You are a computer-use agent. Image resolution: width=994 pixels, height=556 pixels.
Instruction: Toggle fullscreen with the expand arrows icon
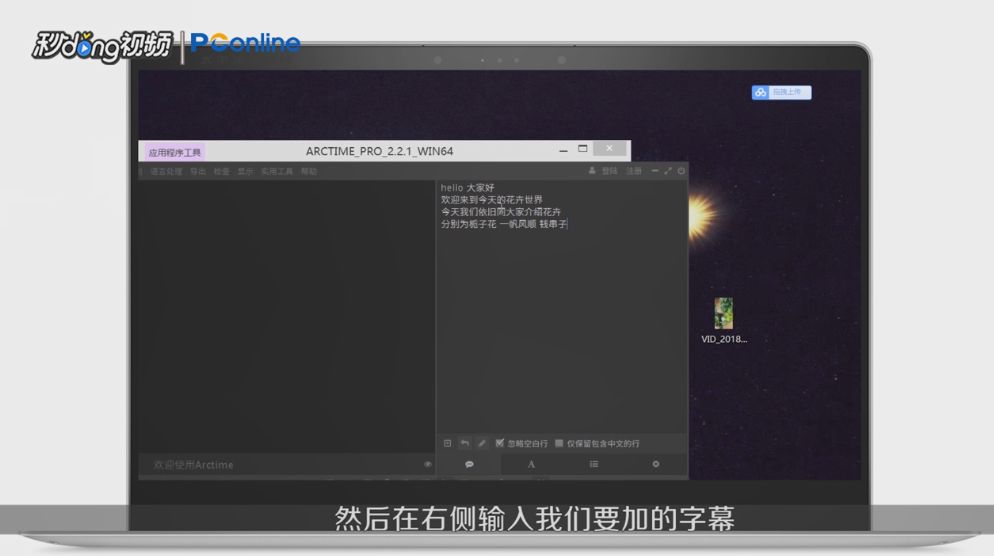pos(668,171)
